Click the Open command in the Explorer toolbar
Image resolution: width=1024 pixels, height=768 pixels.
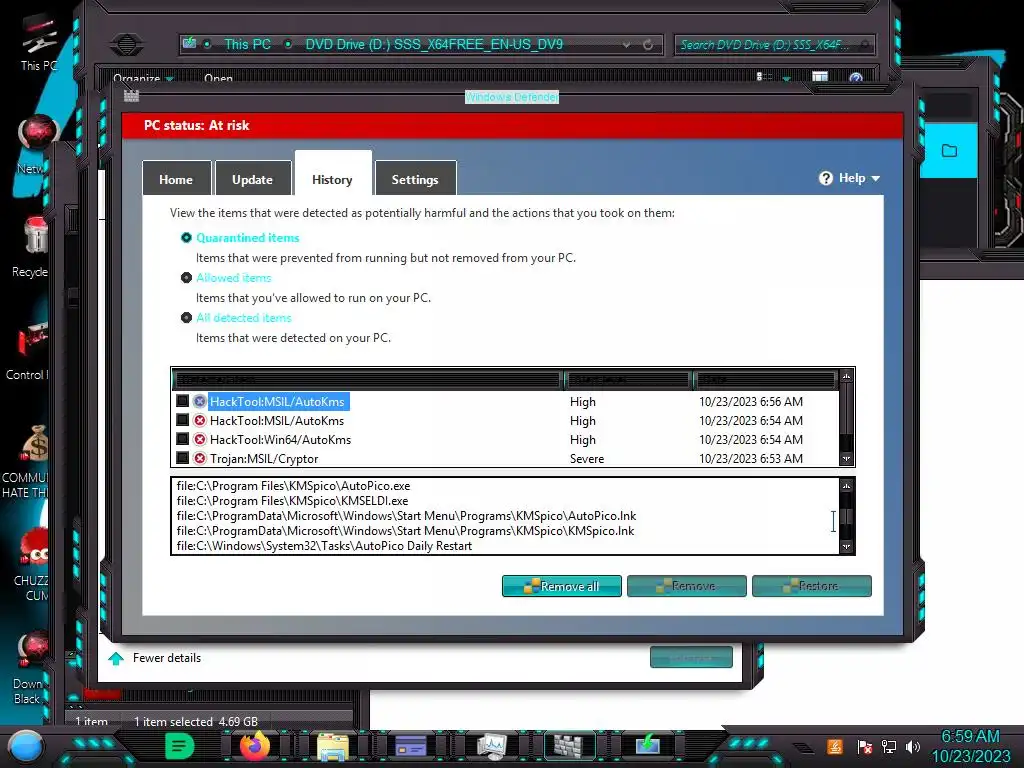218,78
